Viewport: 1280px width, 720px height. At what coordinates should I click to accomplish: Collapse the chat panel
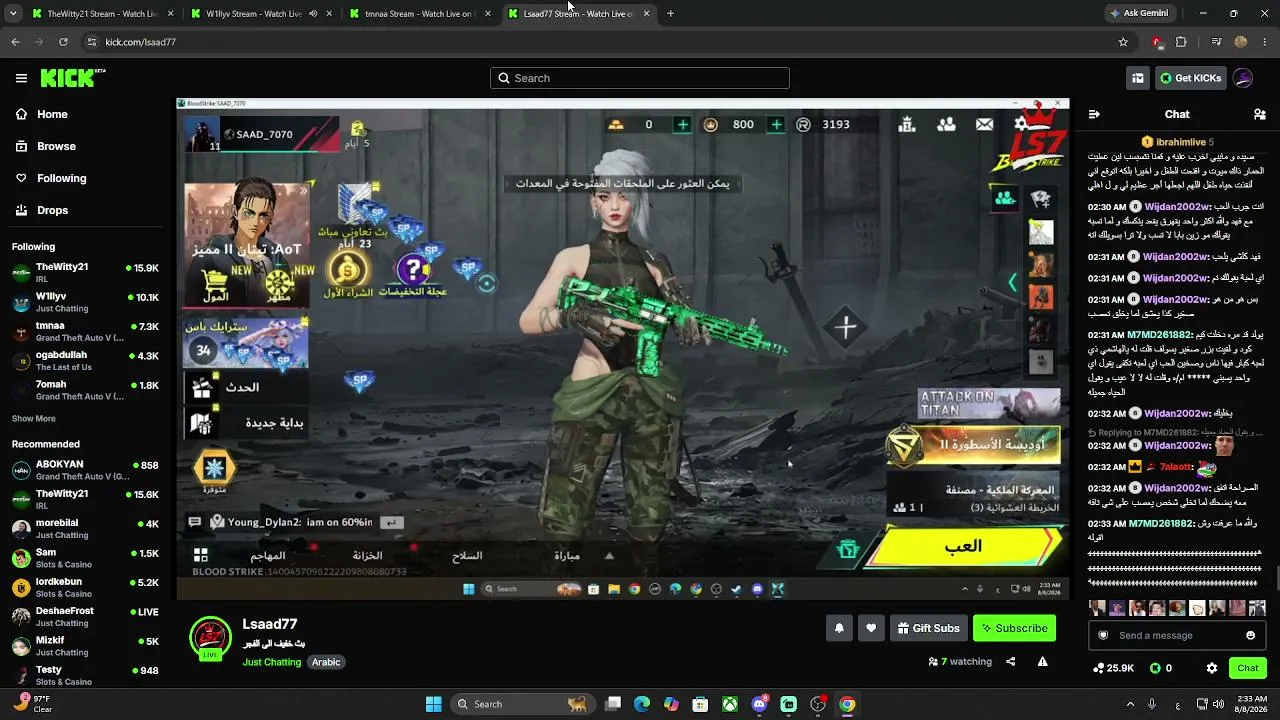[x=1094, y=114]
